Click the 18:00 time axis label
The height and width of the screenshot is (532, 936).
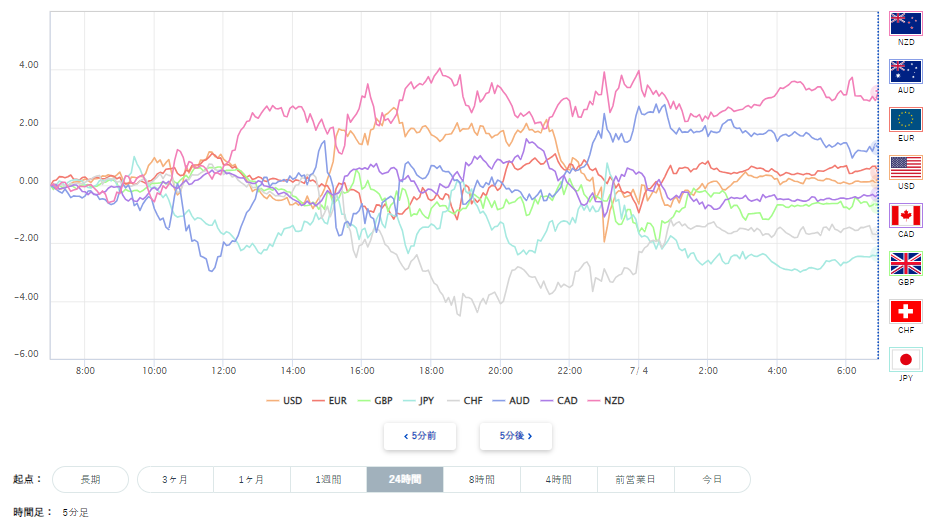point(431,371)
